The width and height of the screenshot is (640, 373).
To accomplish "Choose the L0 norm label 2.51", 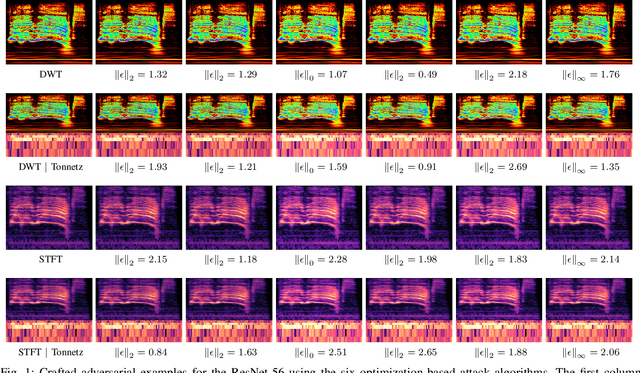I will tap(321, 353).
